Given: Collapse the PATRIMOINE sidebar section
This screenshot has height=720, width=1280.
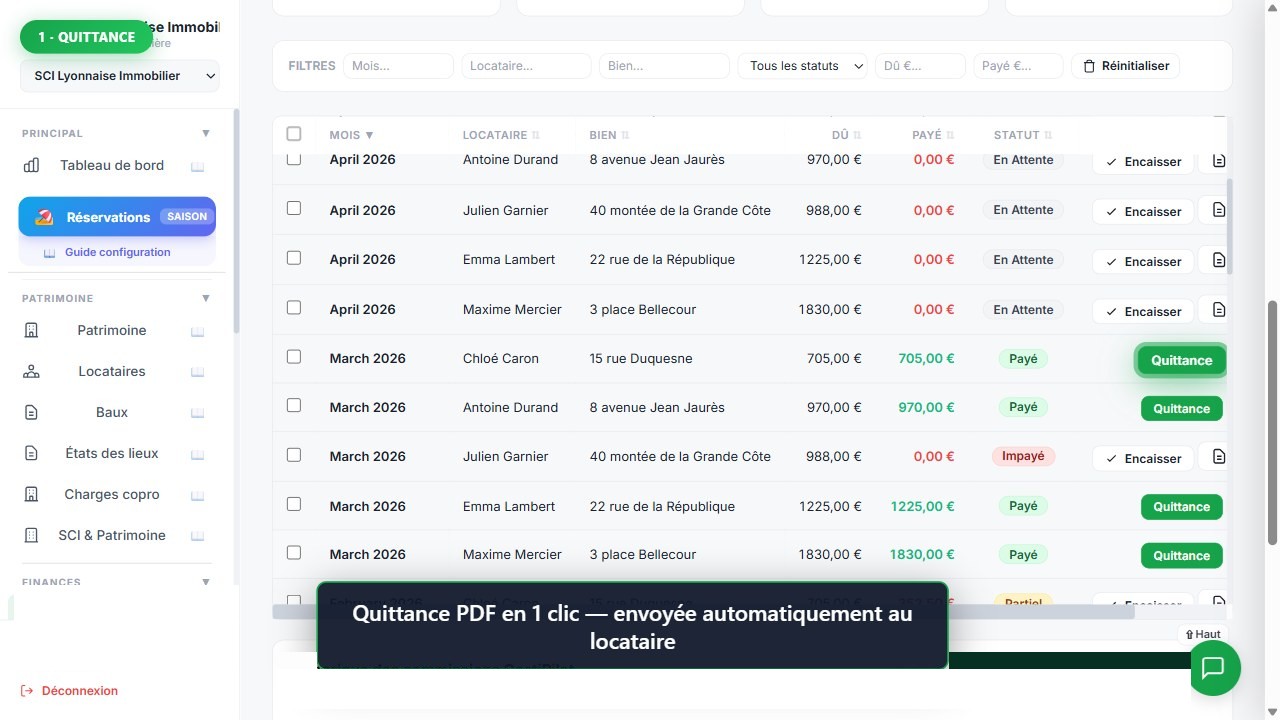Looking at the screenshot, I should pyautogui.click(x=206, y=298).
